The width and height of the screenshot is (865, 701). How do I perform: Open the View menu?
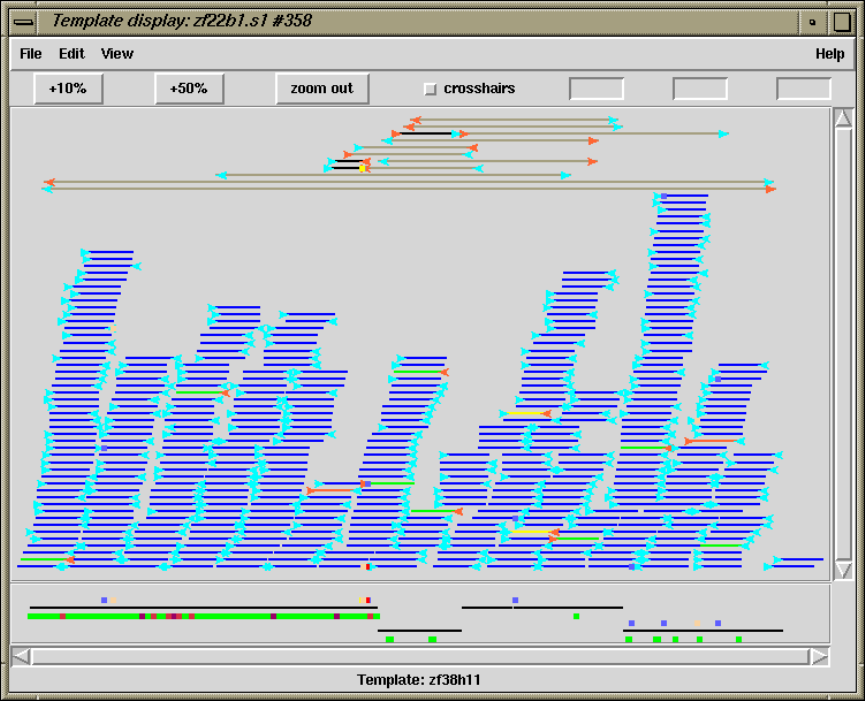(x=117, y=53)
